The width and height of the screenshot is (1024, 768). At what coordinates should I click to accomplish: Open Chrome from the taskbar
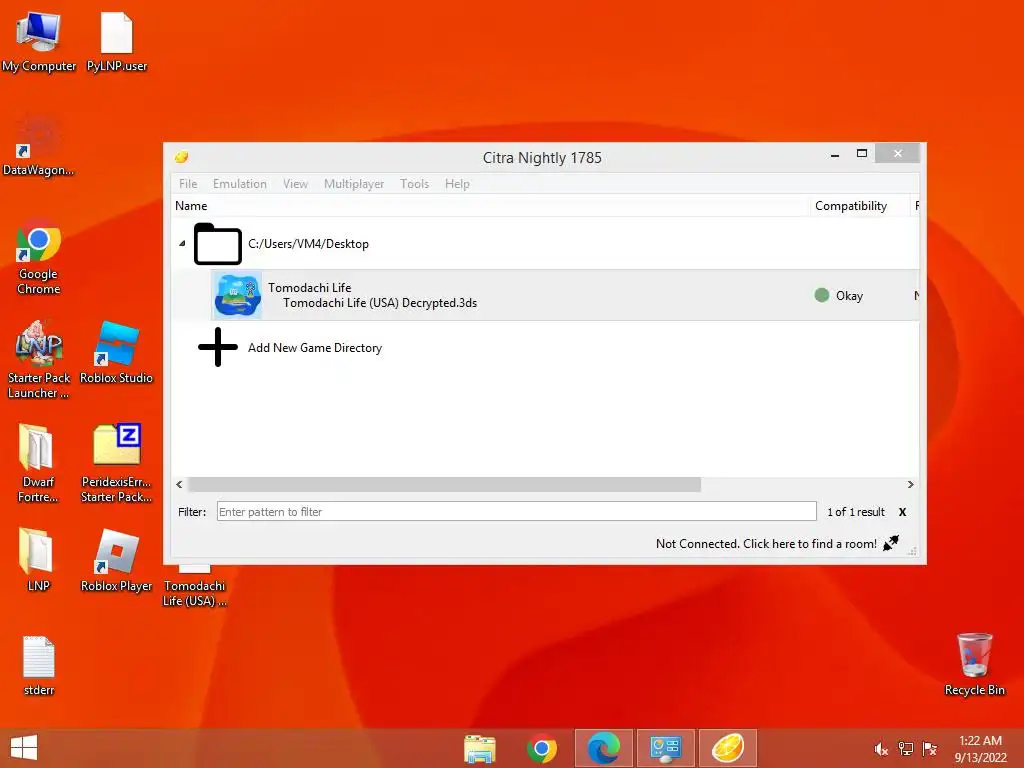click(x=541, y=748)
